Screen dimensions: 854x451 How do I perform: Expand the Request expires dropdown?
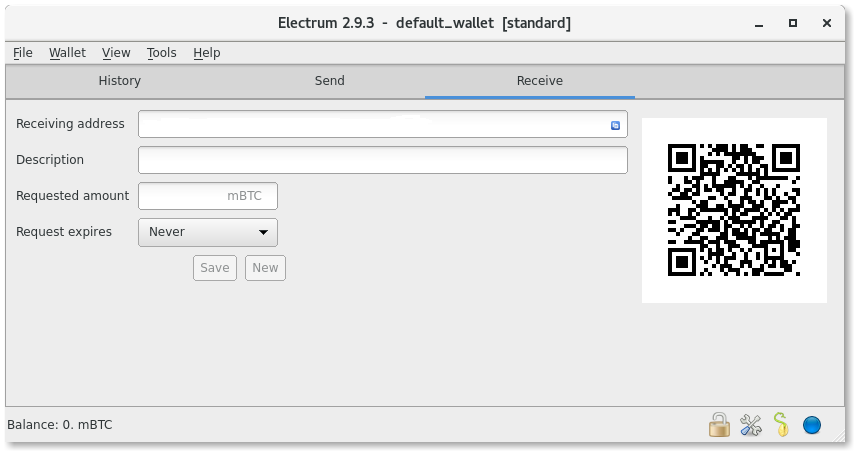208,233
